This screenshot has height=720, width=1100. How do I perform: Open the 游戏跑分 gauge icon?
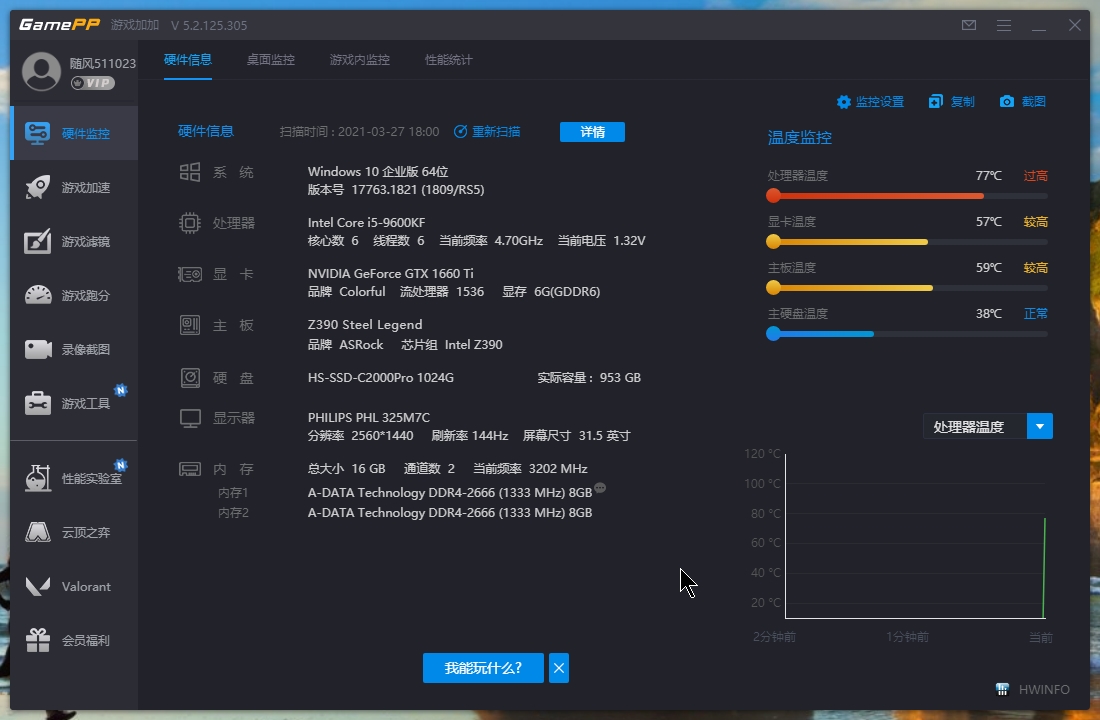[x=38, y=295]
